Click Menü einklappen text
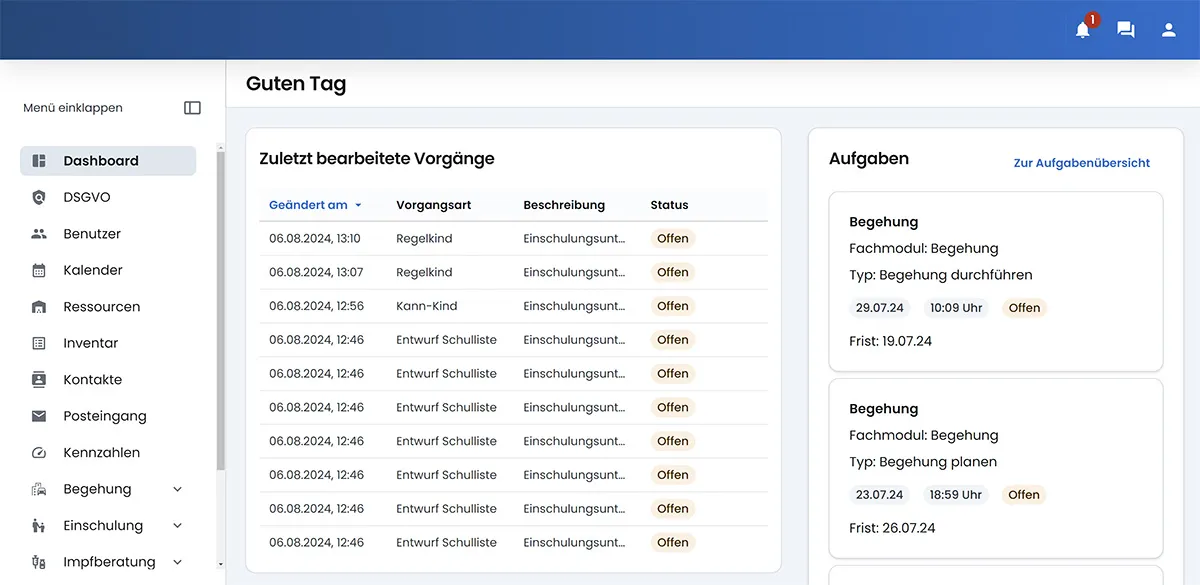The image size is (1200, 585). [x=73, y=108]
